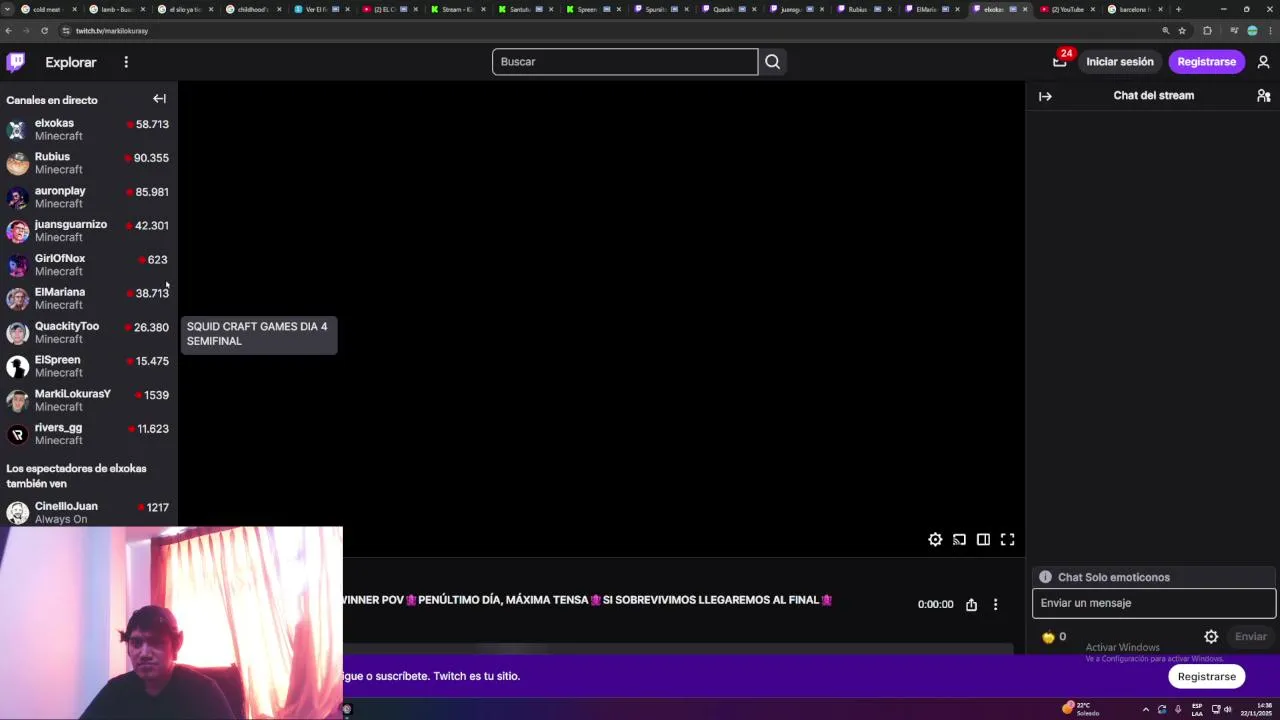
Task: Open taskbar volume control
Action: click(1228, 709)
